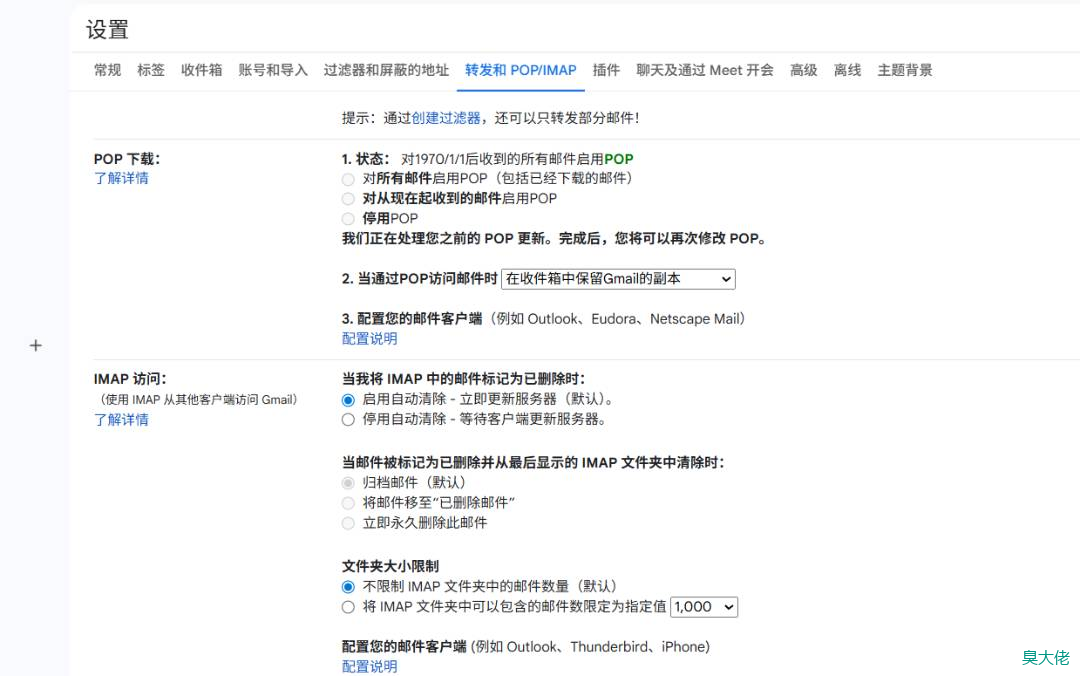This screenshot has width=1080, height=676.
Task: Select '对从现在起收到的邮件启用POP' option
Action: pos(348,199)
